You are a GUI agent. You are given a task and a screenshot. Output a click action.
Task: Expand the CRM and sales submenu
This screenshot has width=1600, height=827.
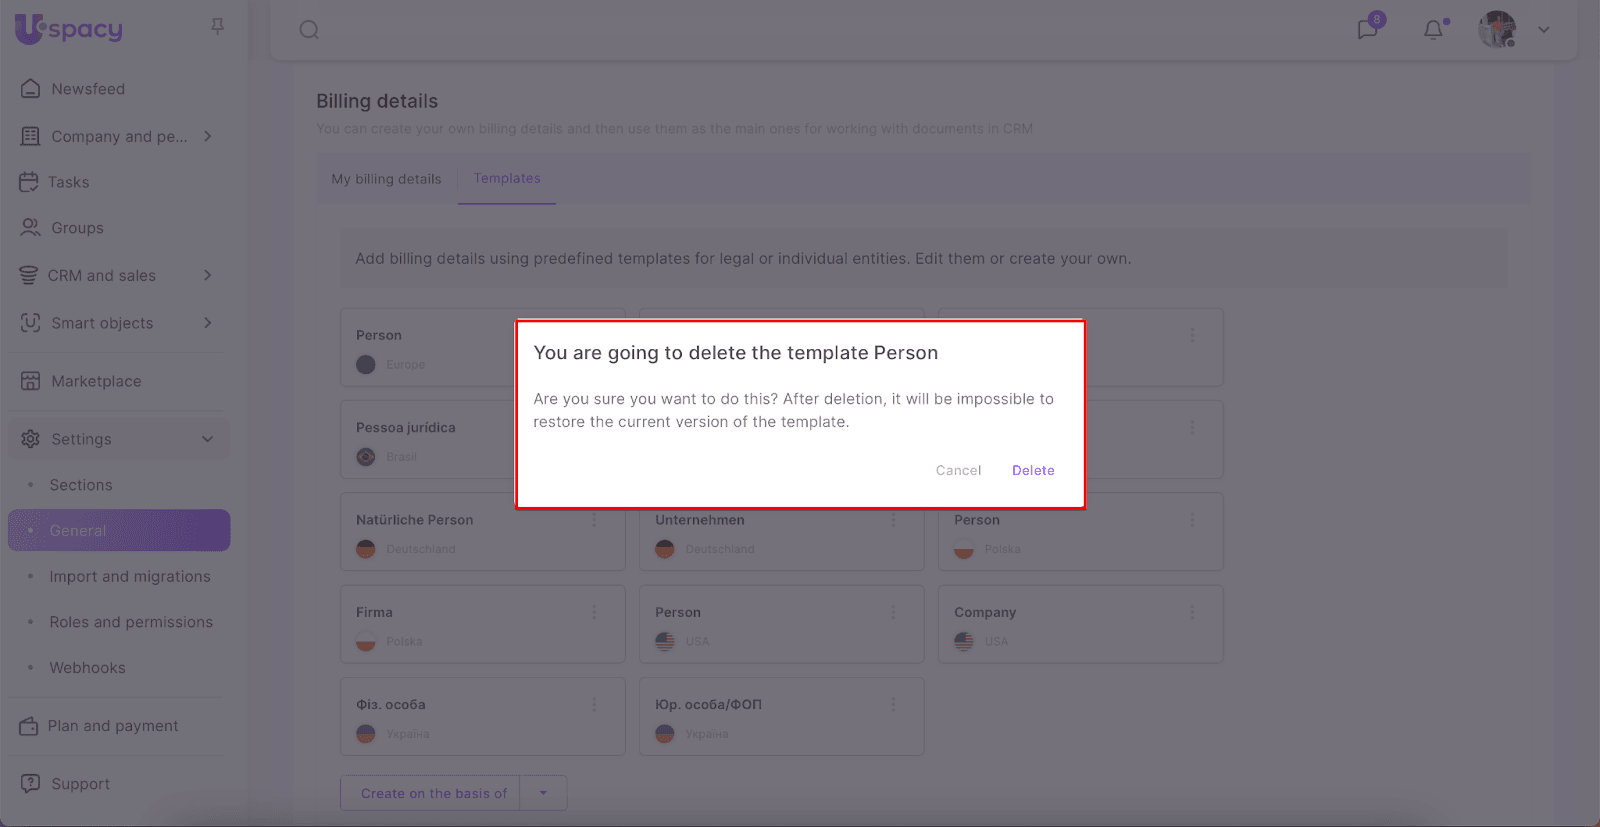coord(208,275)
